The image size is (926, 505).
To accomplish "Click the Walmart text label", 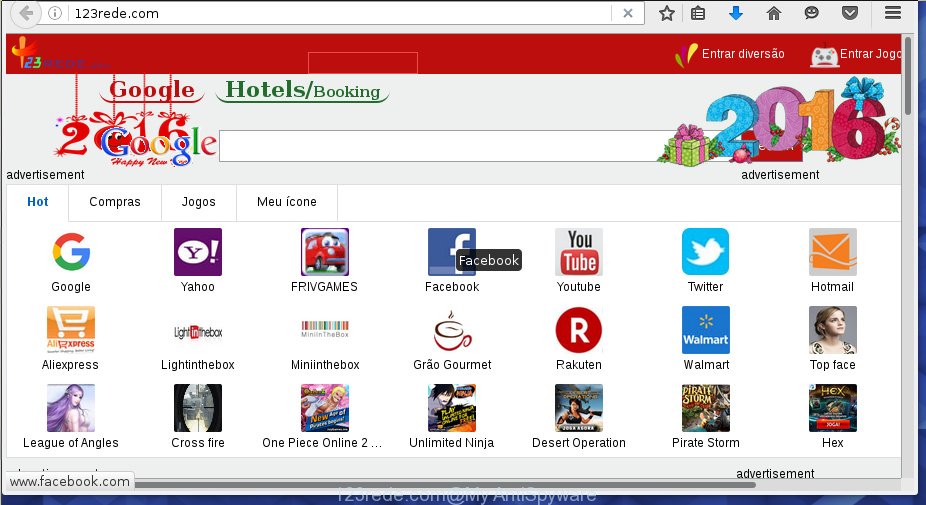I will click(x=706, y=365).
